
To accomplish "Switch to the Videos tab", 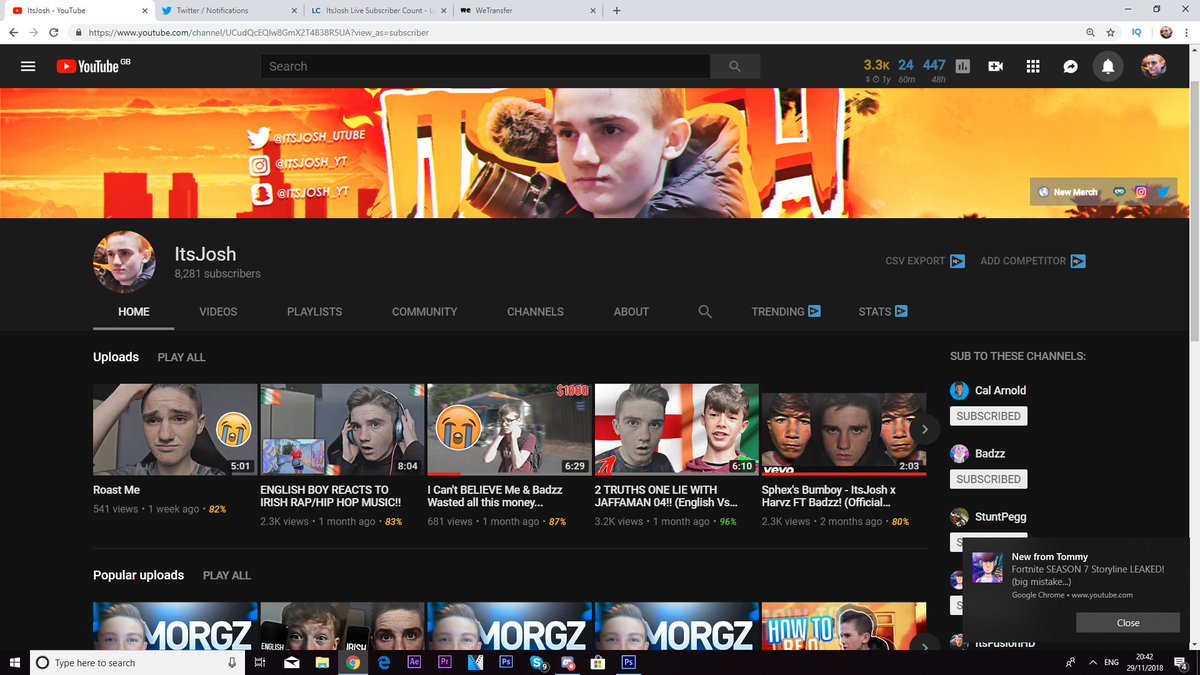I will (x=218, y=312).
